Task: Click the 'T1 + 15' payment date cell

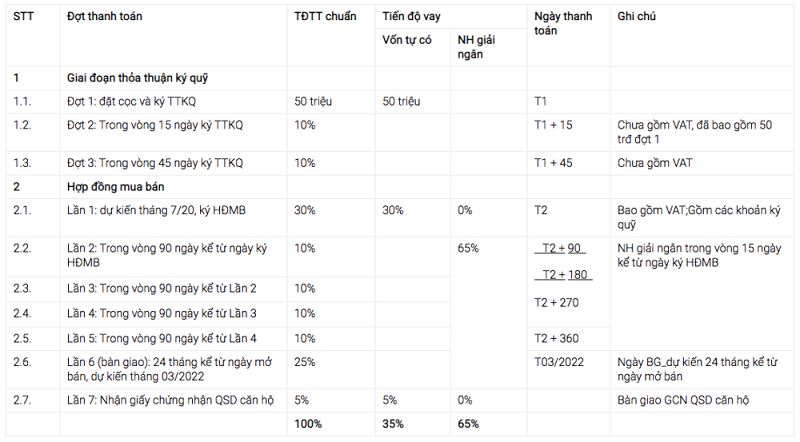Action: coord(553,125)
